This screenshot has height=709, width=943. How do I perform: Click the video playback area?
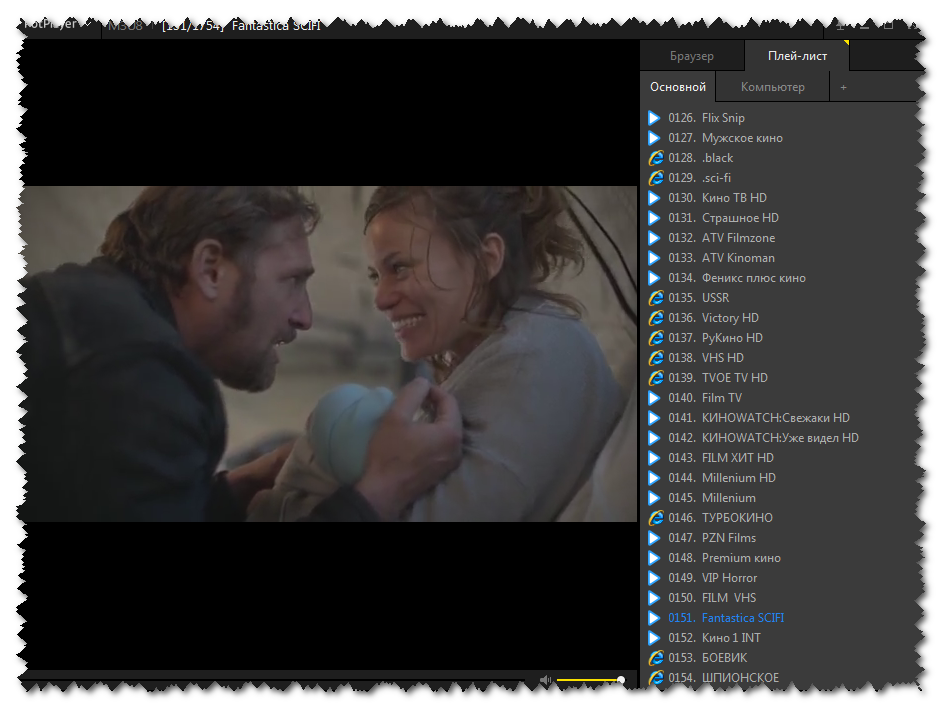330,354
